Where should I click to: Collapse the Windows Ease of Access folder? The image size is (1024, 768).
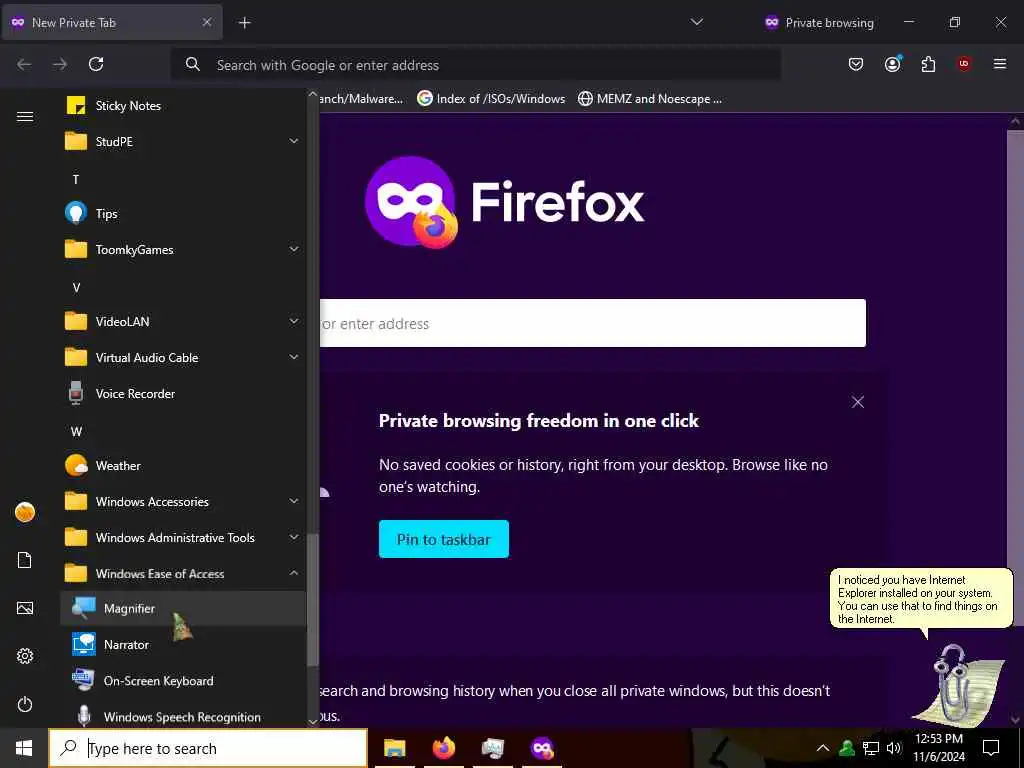click(183, 573)
